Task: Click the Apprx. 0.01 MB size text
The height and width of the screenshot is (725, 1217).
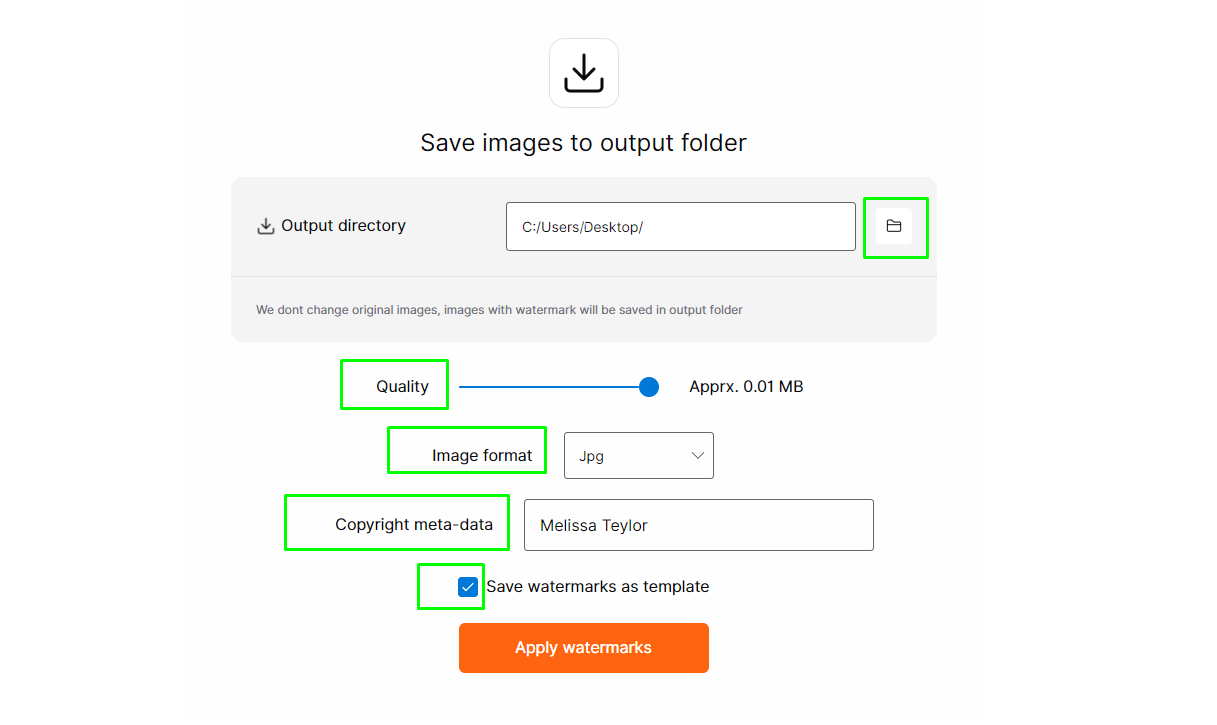Action: coord(746,387)
